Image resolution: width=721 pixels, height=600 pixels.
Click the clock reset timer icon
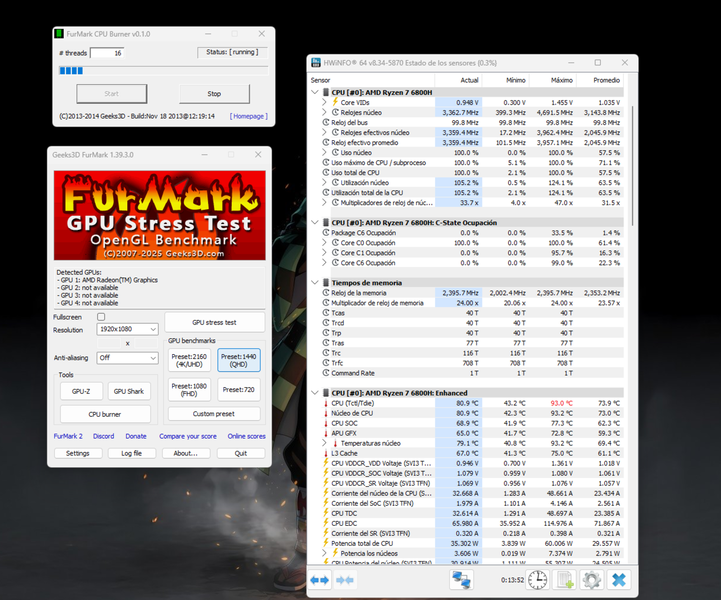538,579
